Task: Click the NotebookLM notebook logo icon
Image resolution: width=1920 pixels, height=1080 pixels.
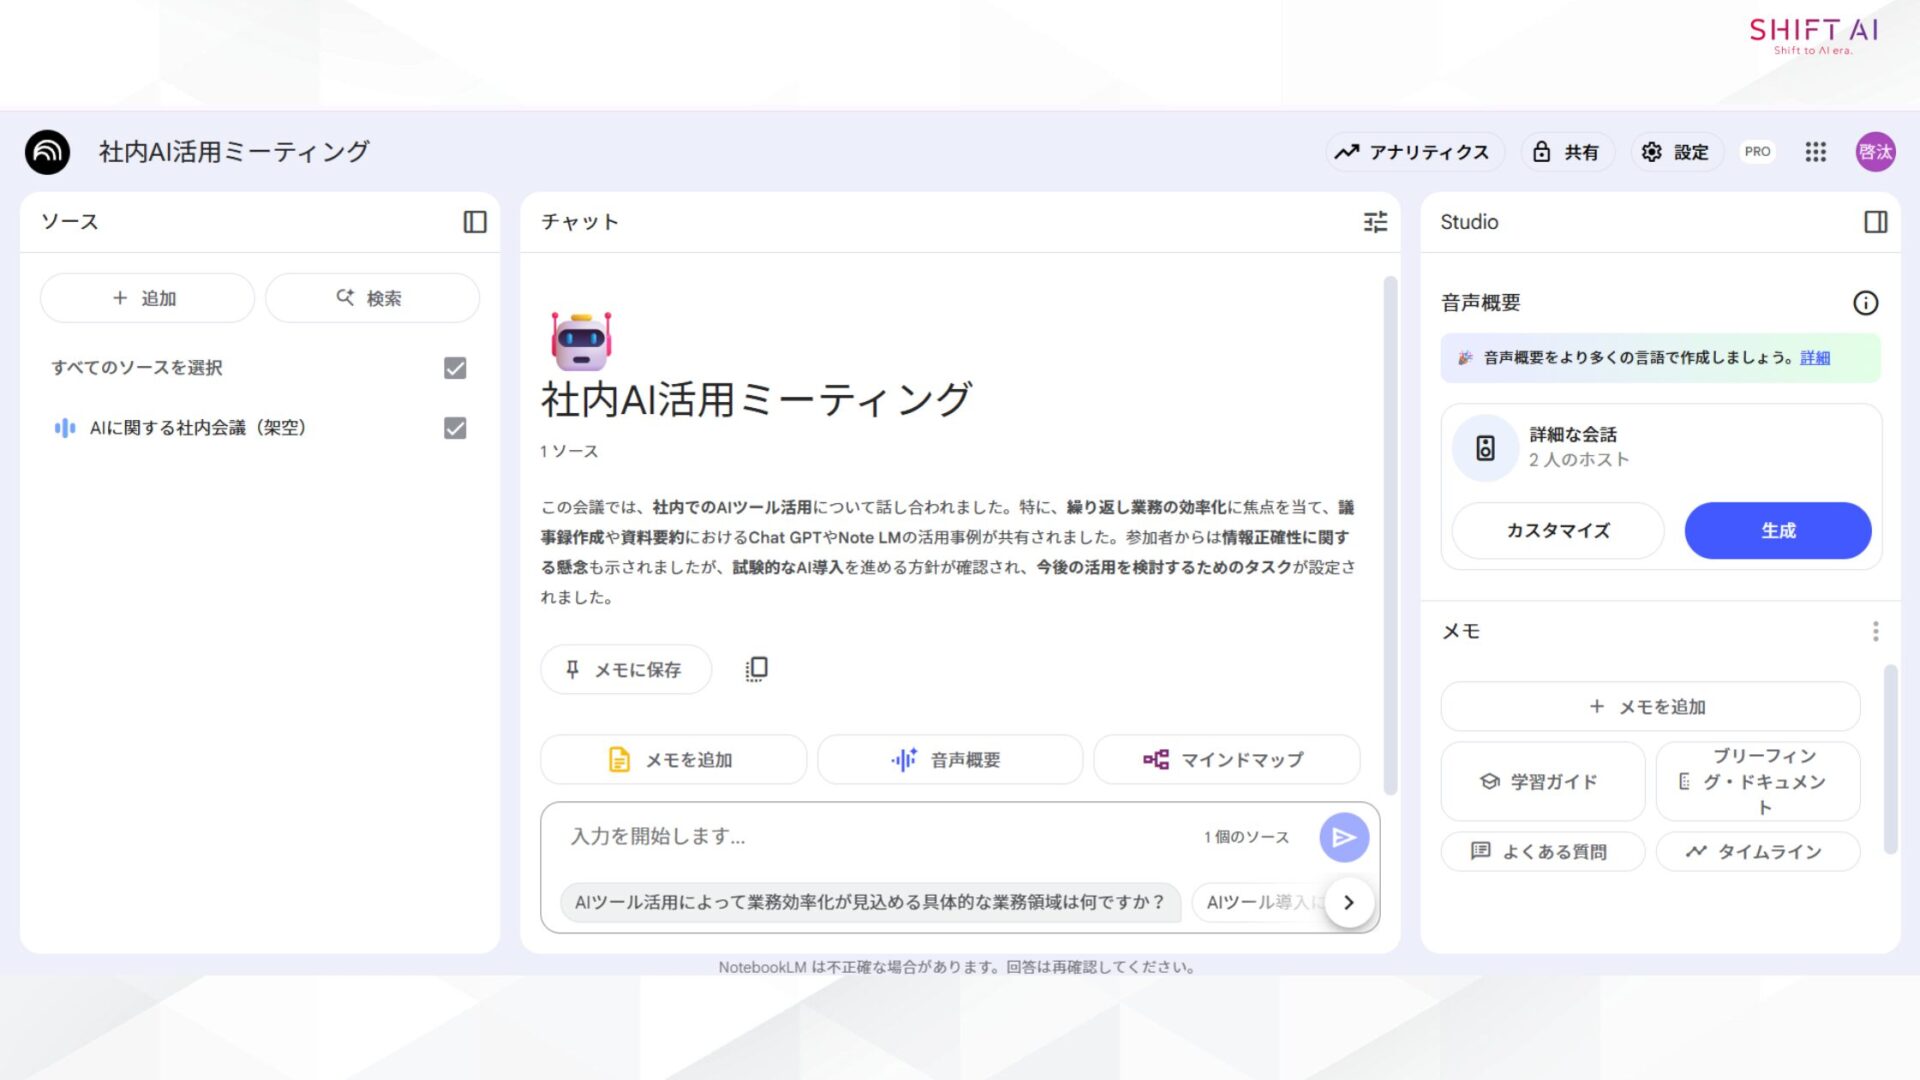Action: pyautogui.click(x=46, y=151)
